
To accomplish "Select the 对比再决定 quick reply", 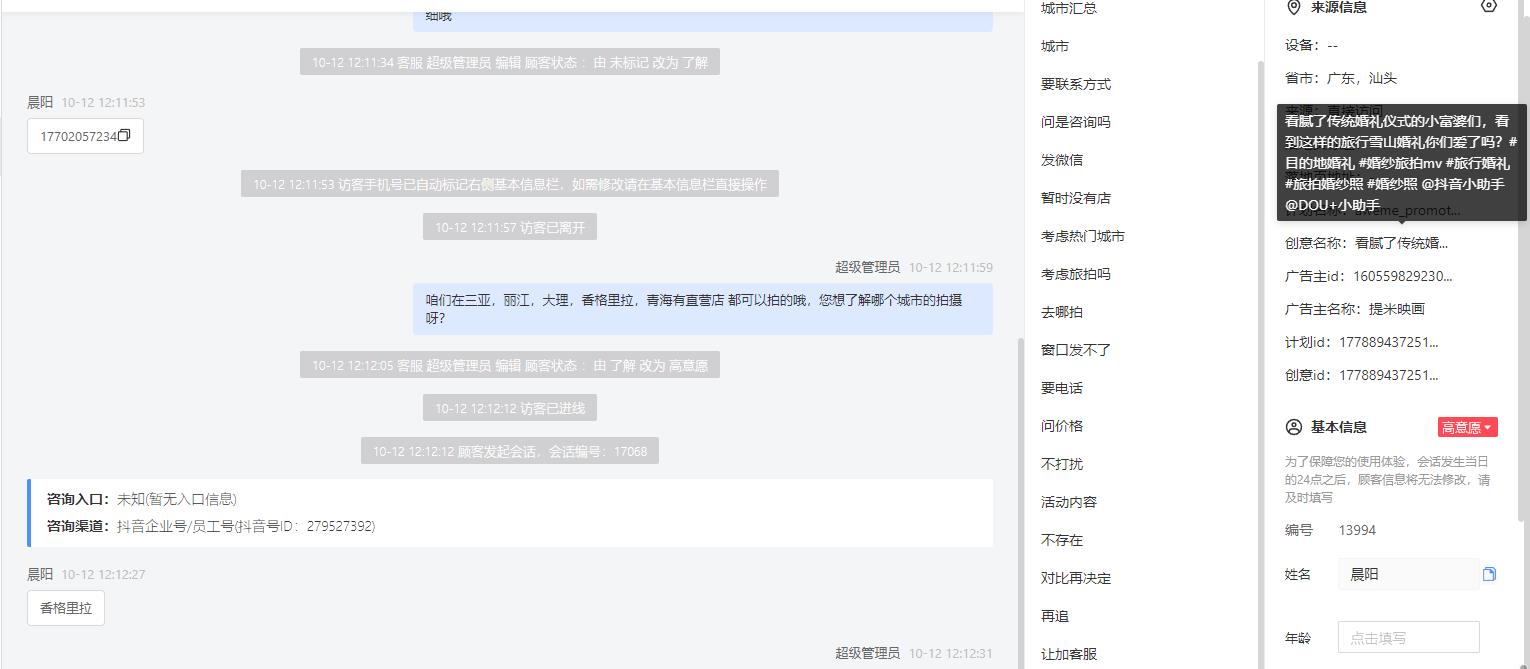I will click(x=1076, y=578).
